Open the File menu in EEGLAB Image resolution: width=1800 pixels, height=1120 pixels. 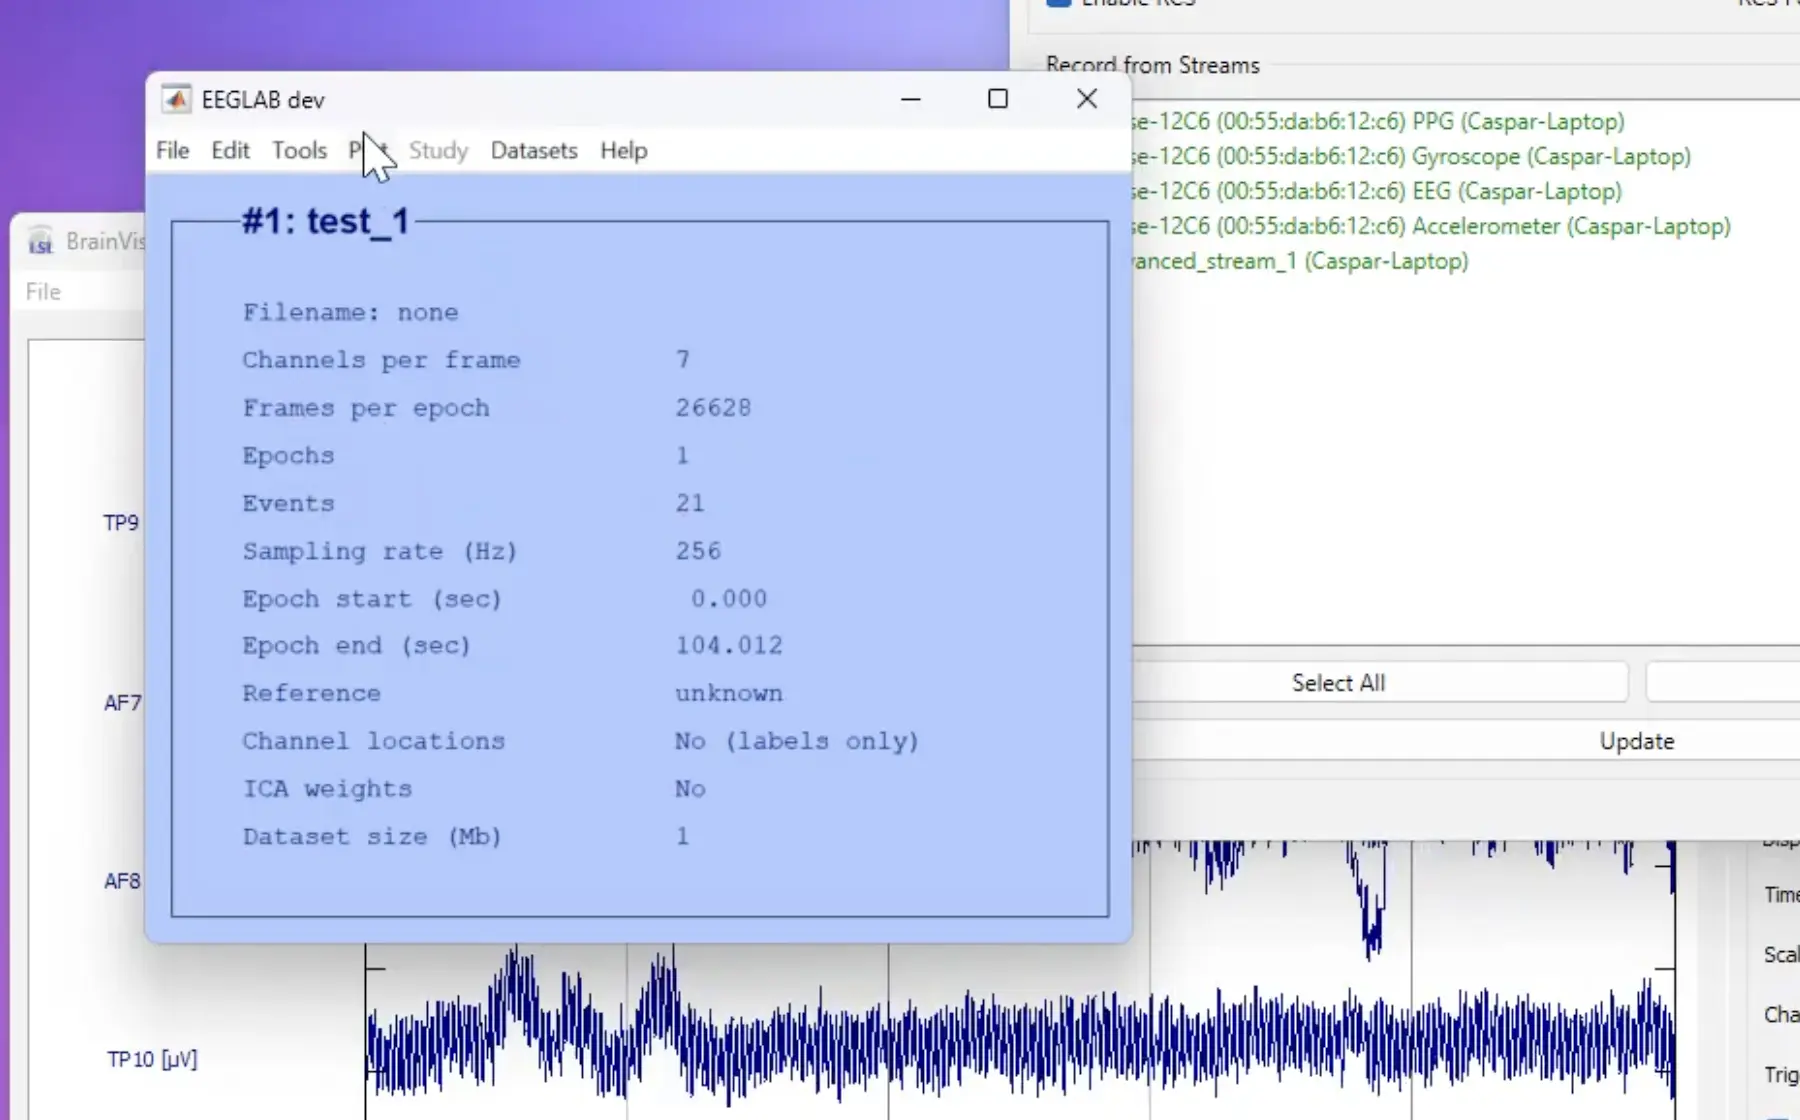172,150
